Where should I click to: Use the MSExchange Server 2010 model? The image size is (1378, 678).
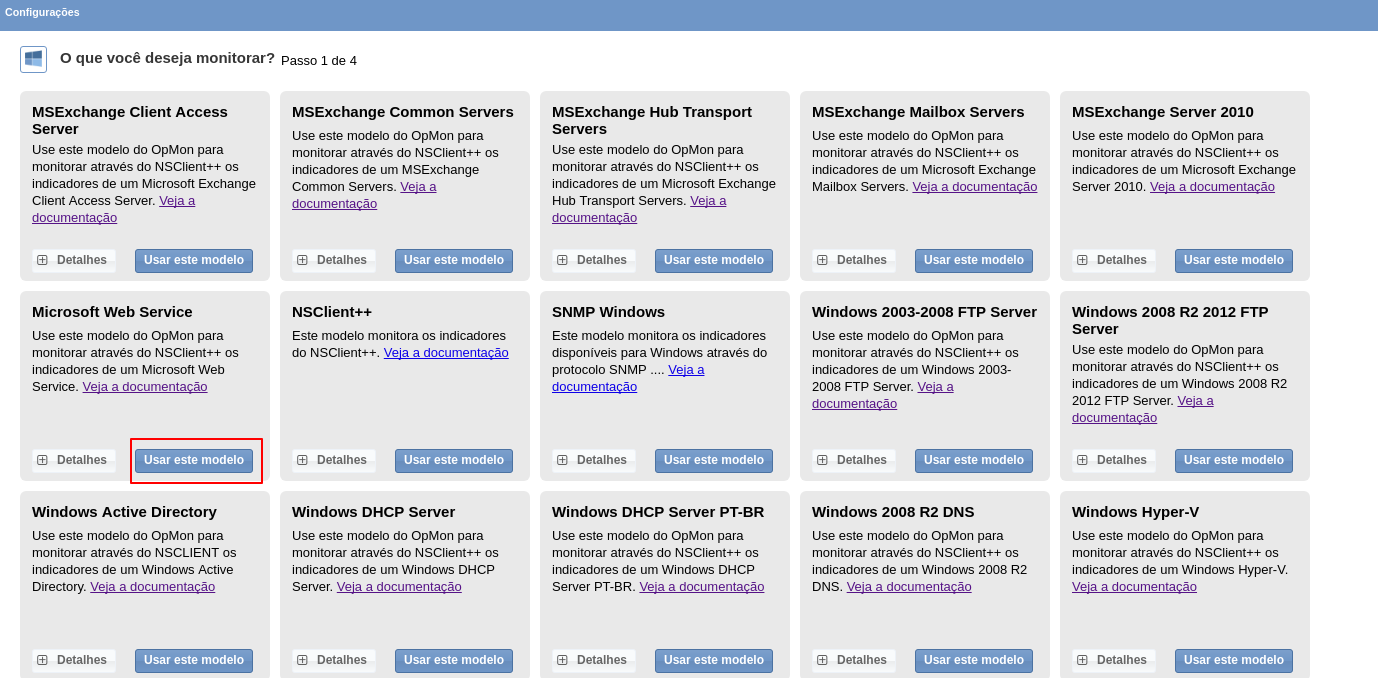point(1234,260)
